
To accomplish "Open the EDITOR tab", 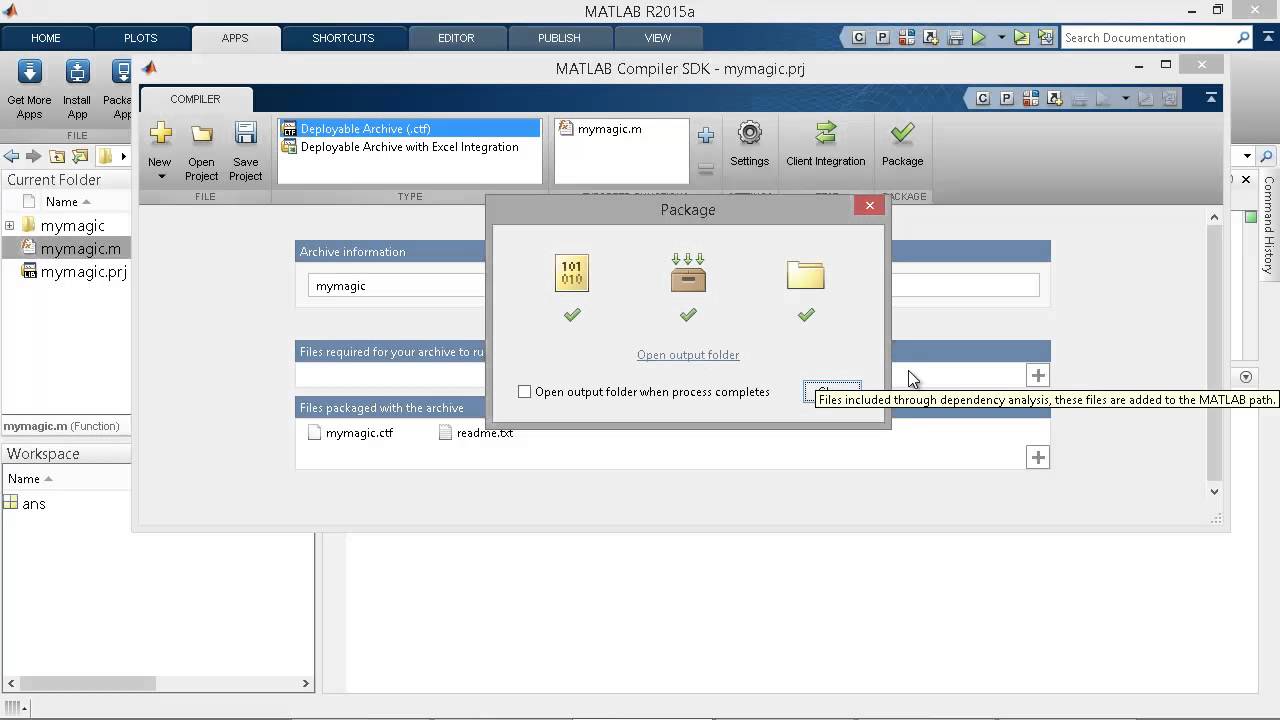I will coord(456,38).
